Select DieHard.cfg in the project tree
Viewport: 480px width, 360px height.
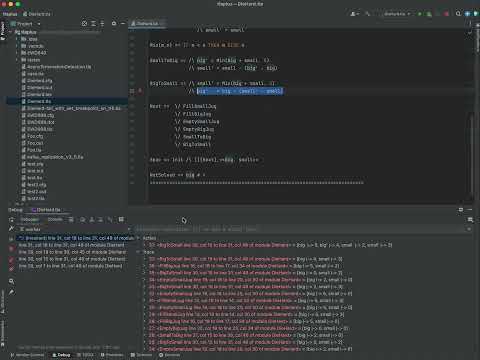(39, 81)
